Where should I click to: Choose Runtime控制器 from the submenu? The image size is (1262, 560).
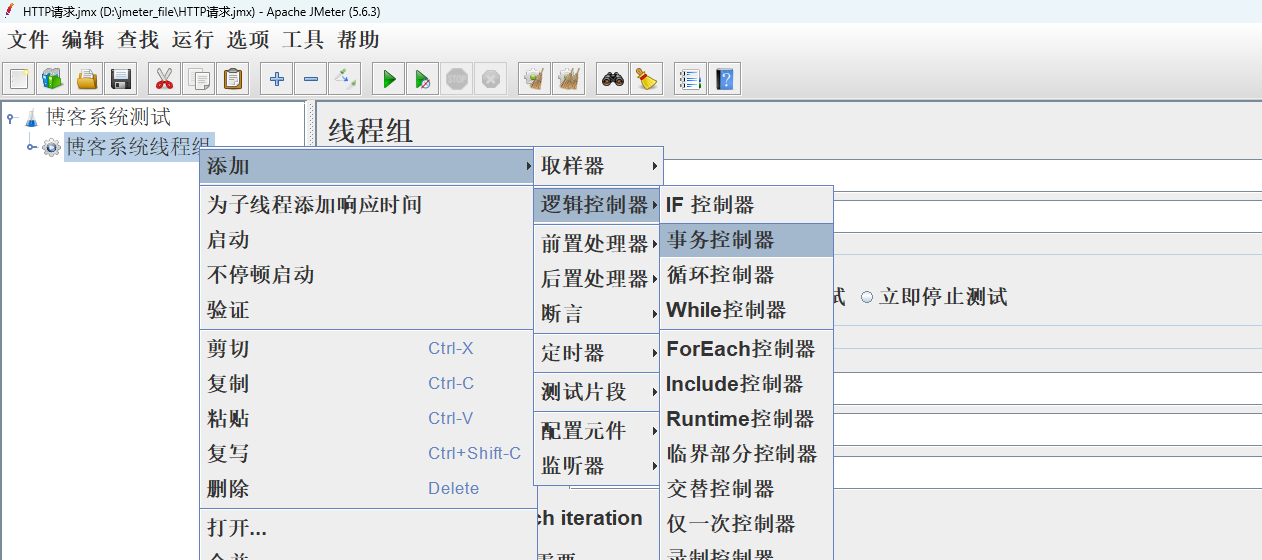pos(746,419)
